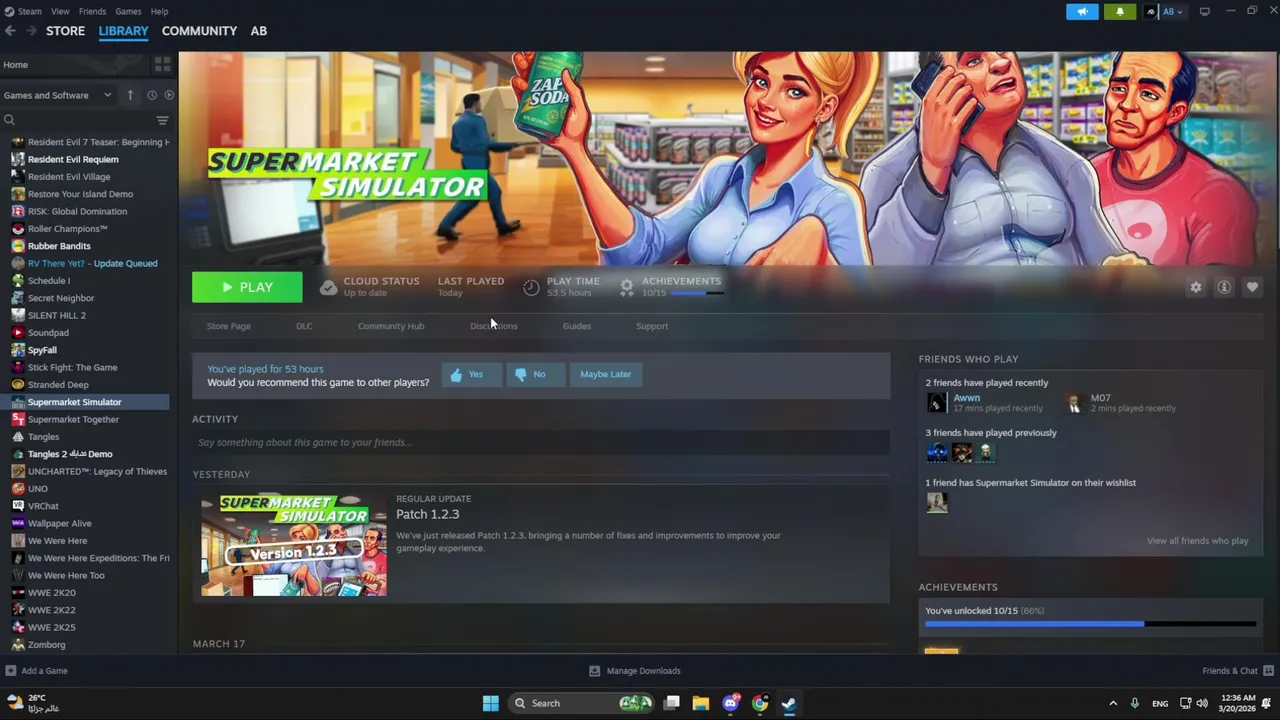Open Chrome from the taskbar
The image size is (1280, 720).
tap(760, 703)
